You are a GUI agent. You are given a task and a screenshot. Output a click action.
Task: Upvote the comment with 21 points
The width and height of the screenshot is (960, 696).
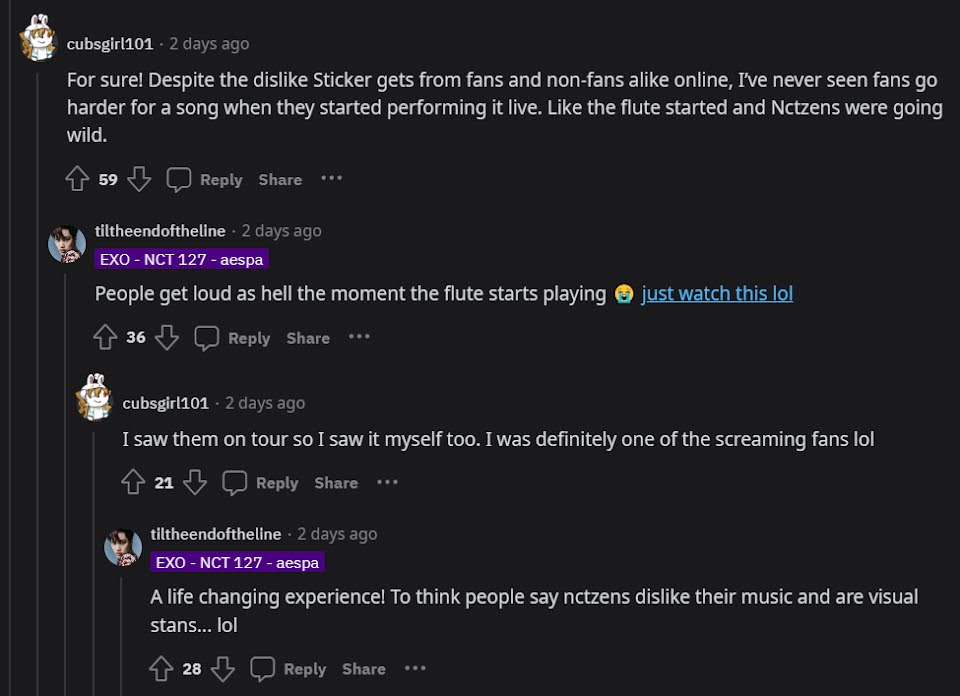(x=133, y=483)
